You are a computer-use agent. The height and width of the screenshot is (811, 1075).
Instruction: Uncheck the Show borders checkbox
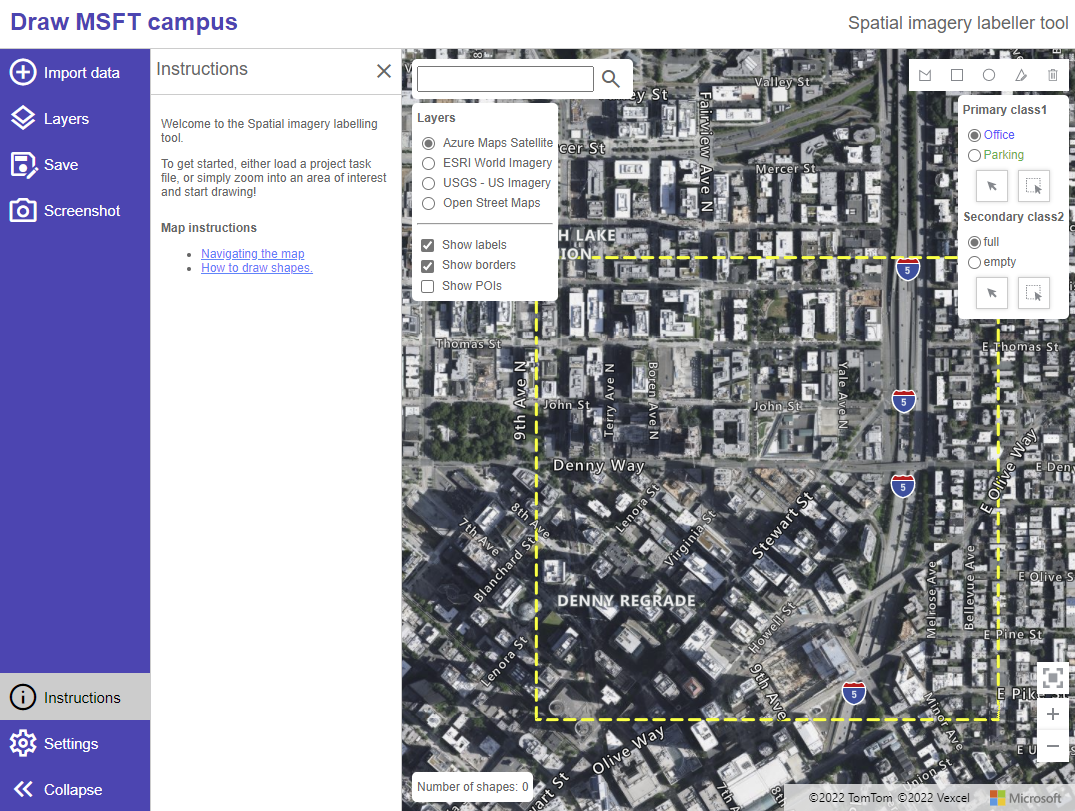[428, 265]
